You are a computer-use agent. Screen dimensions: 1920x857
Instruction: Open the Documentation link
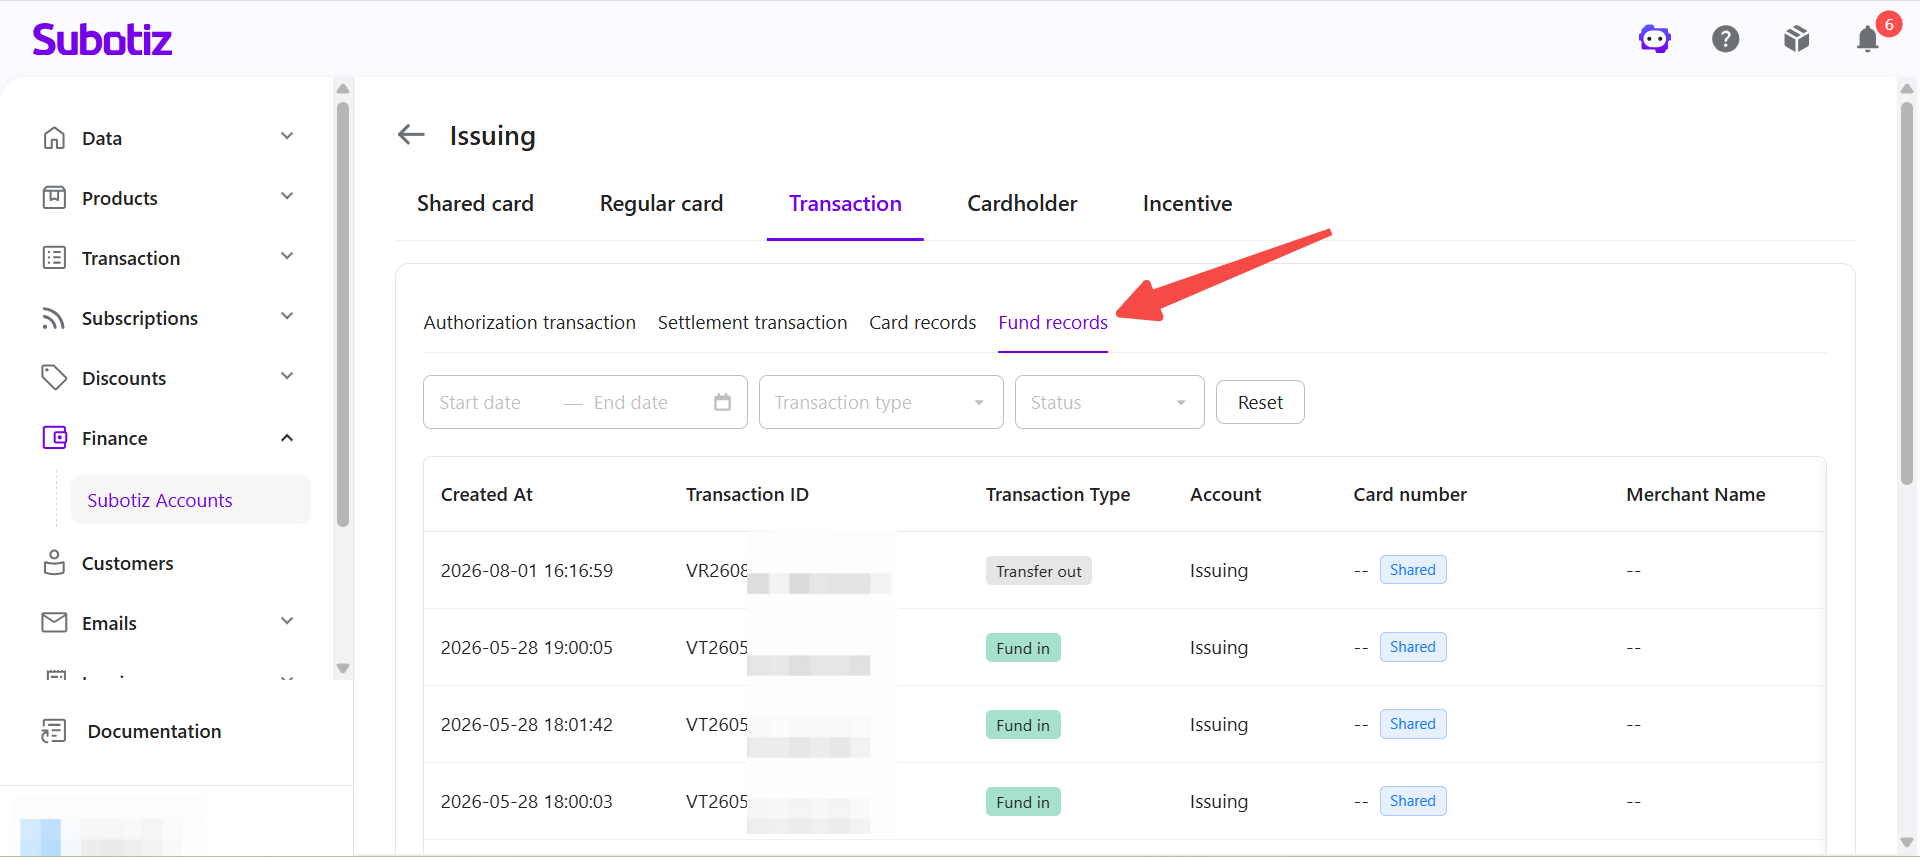pyautogui.click(x=154, y=731)
